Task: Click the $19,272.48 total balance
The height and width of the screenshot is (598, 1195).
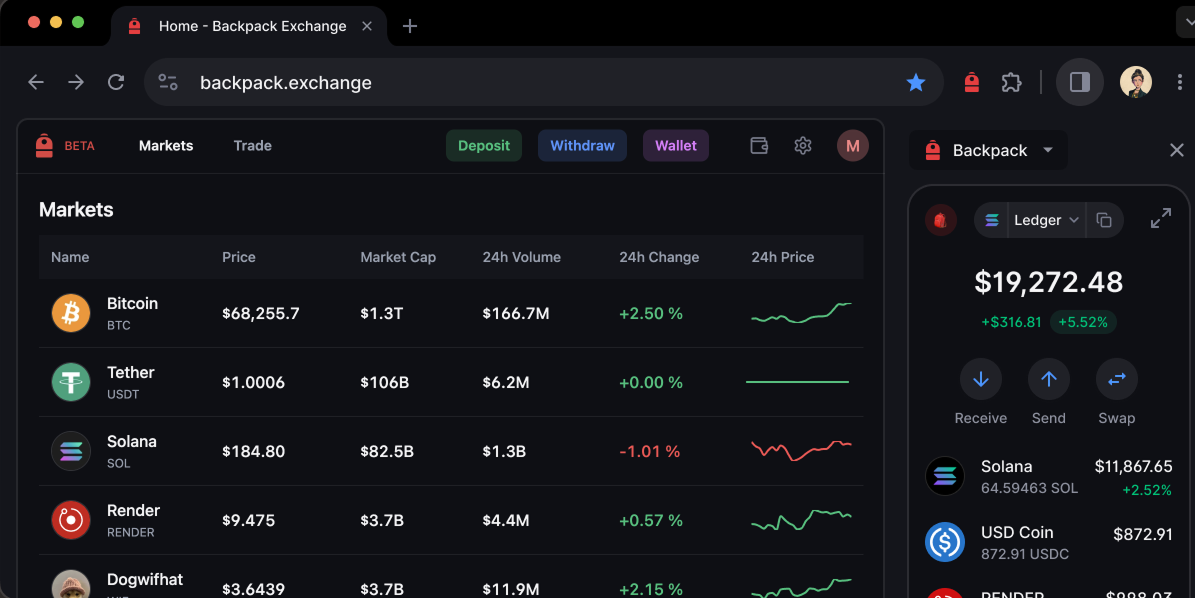Action: [1049, 282]
